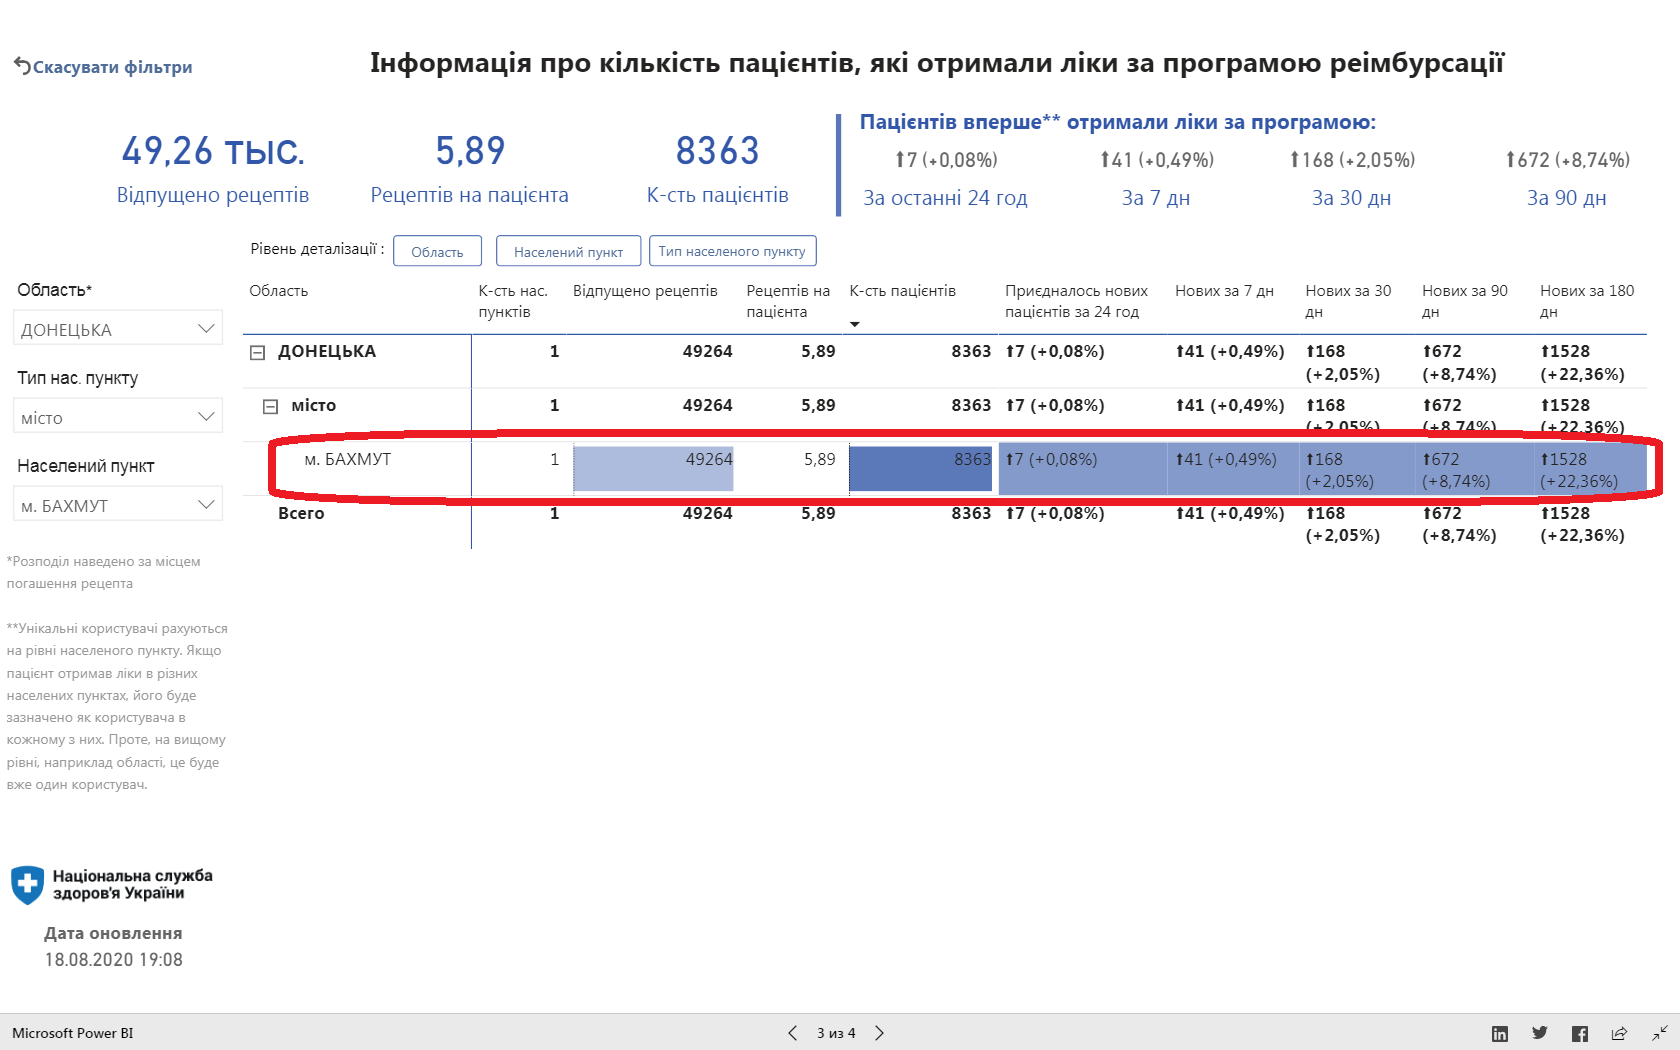The height and width of the screenshot is (1050, 1680).
Task: Share report on Twitter
Action: pyautogui.click(x=1540, y=1033)
